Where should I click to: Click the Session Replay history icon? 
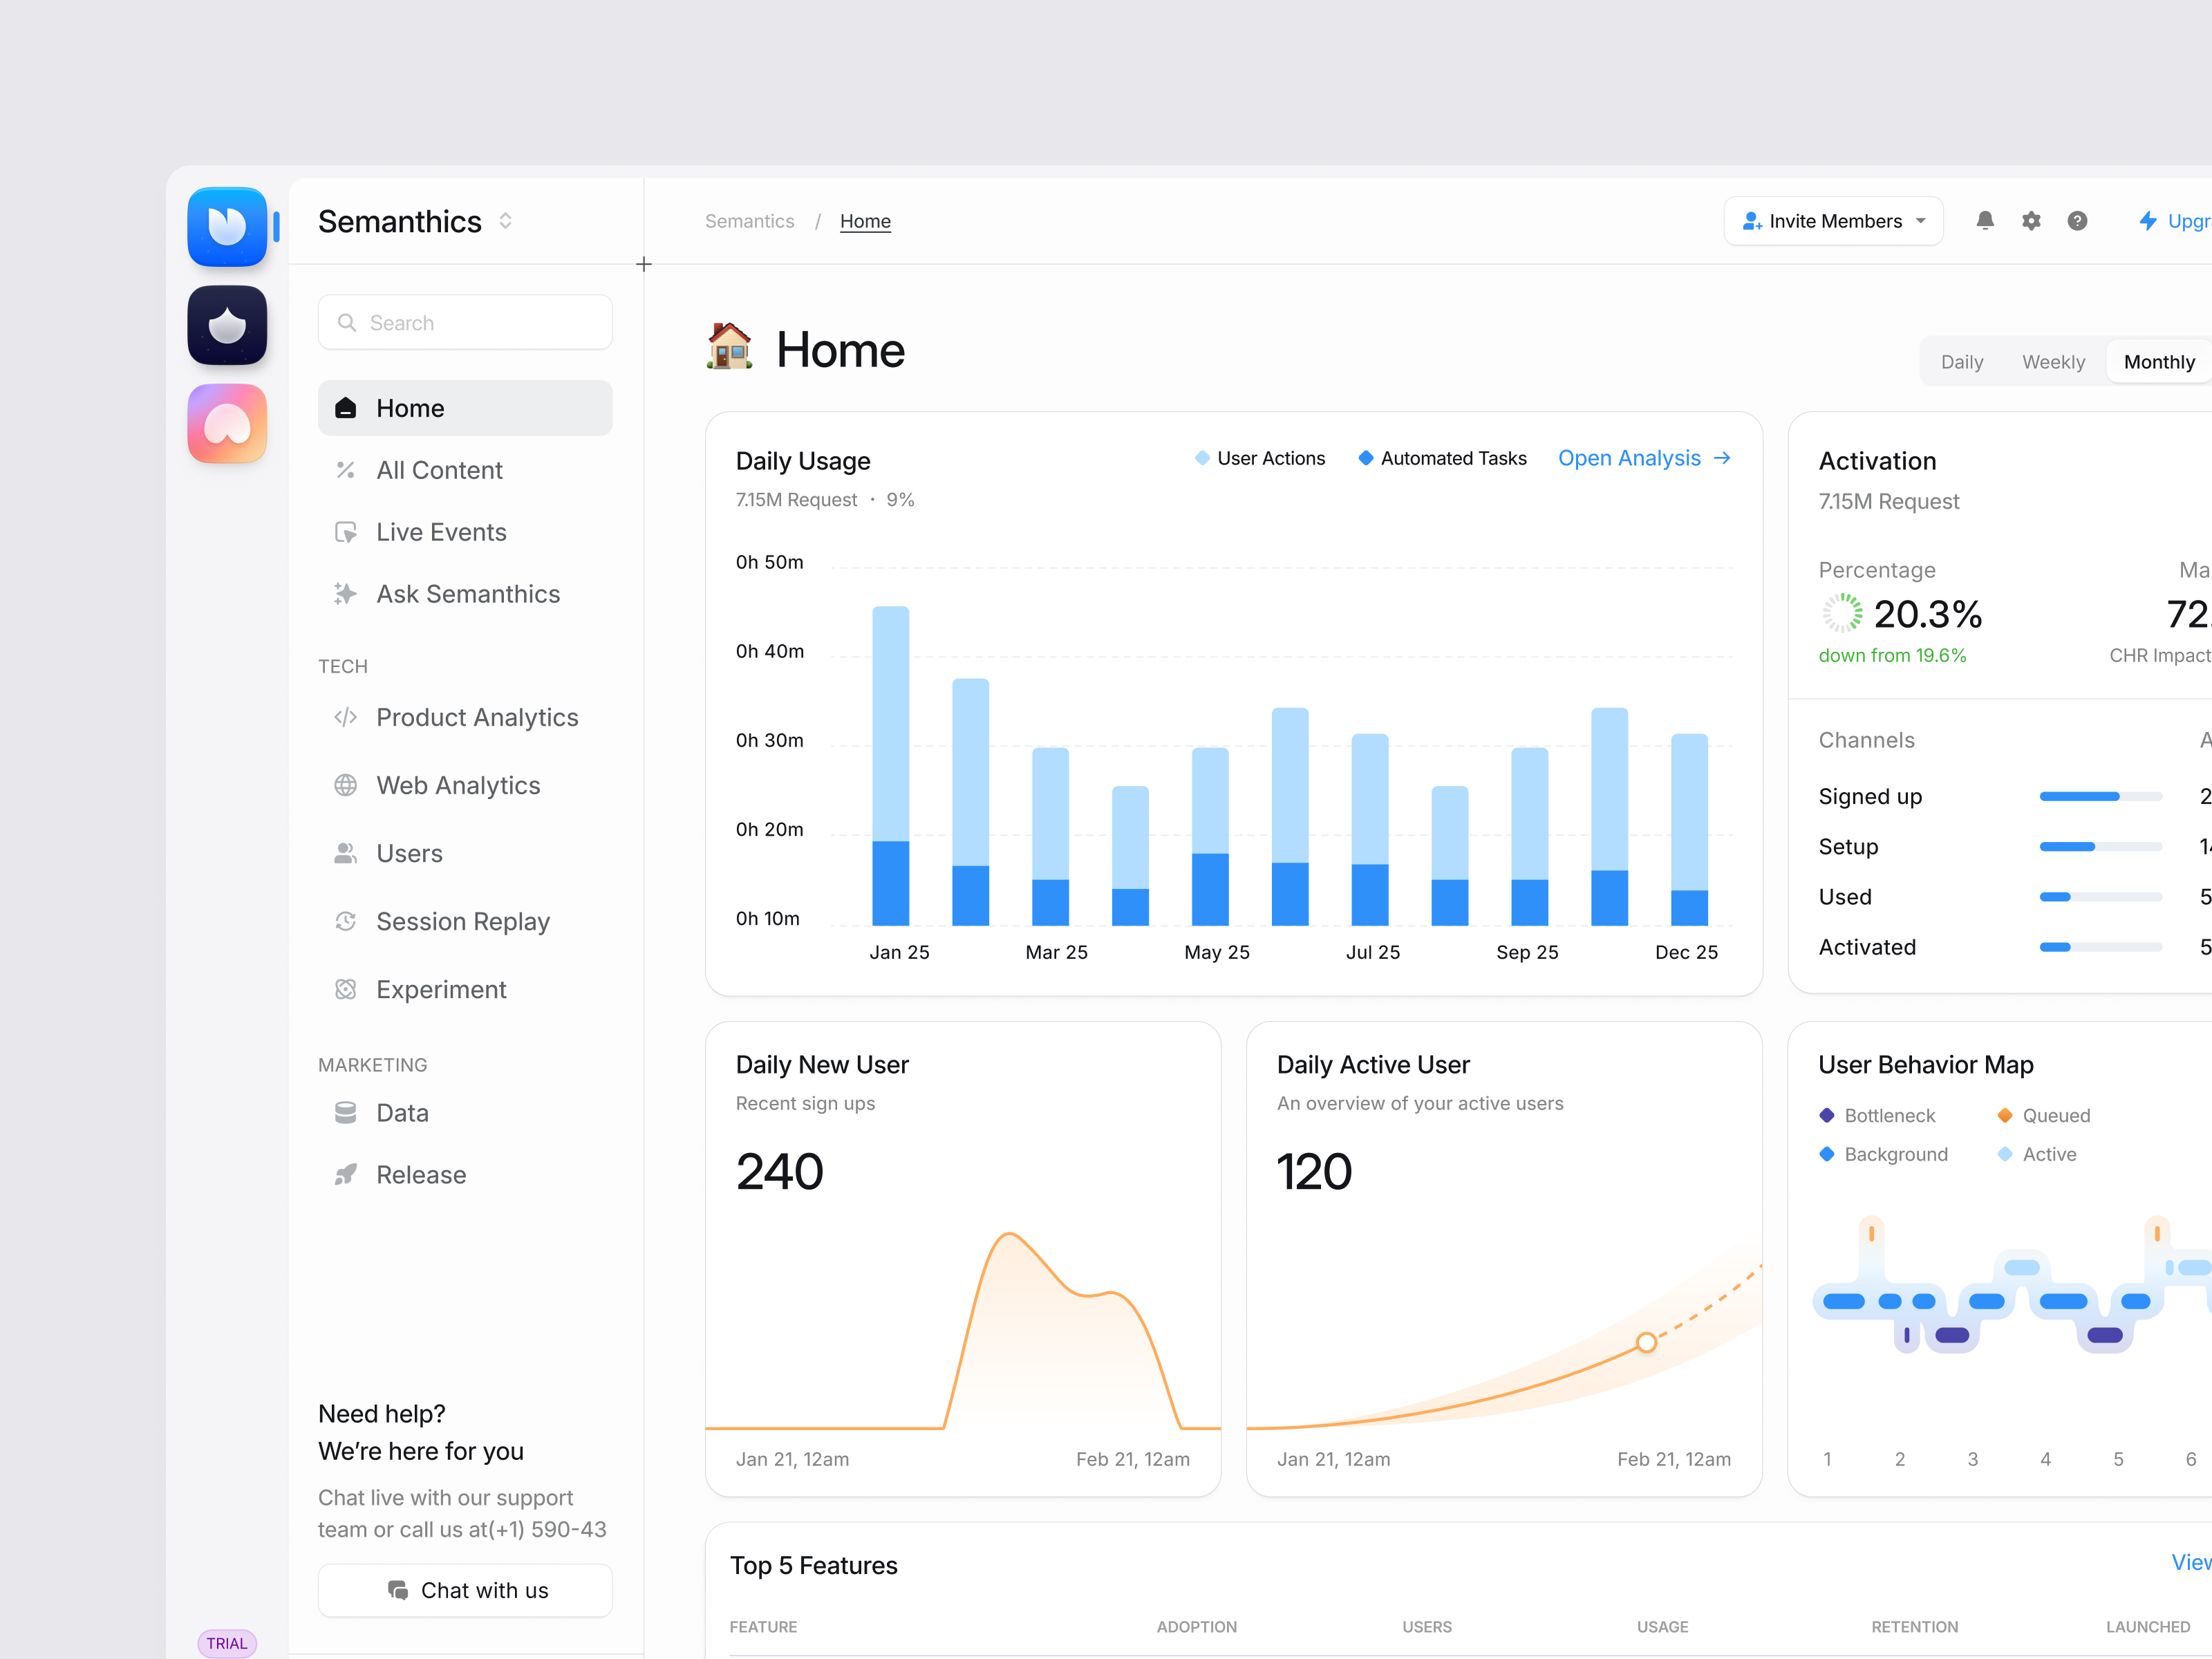pyautogui.click(x=346, y=921)
